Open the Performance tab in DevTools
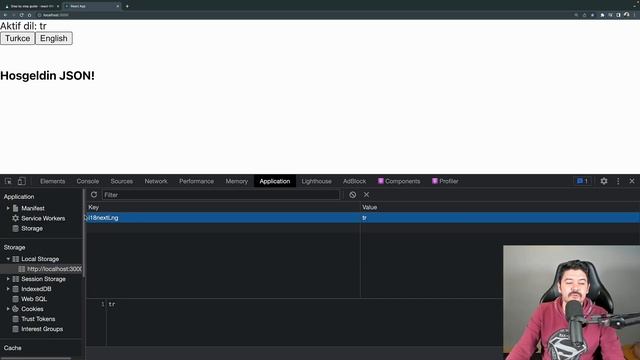Image resolution: width=640 pixels, height=360 pixels. 196,181
